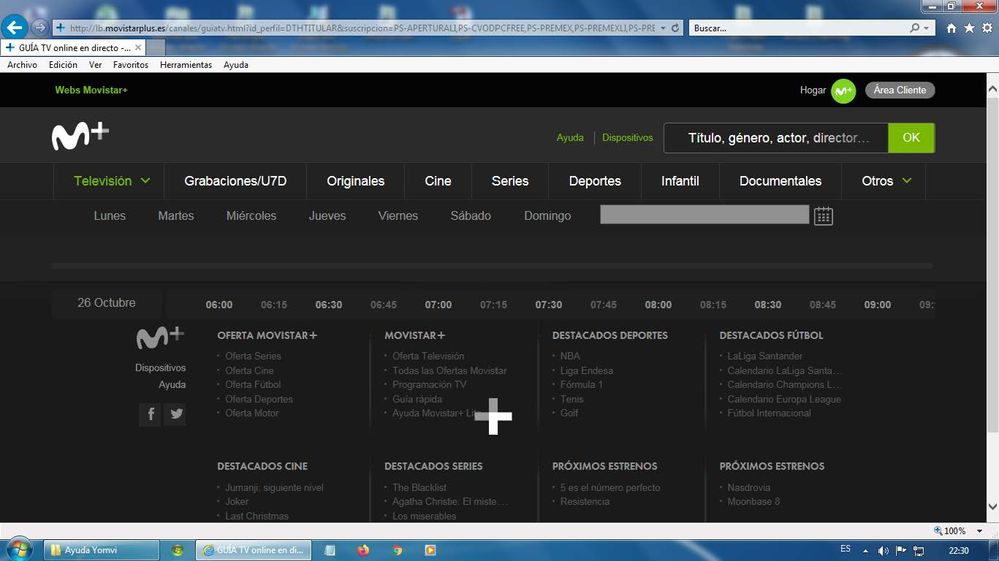Screen dimensions: 999x561
Task: Click the Título, género, actor search field
Action: [x=775, y=138]
